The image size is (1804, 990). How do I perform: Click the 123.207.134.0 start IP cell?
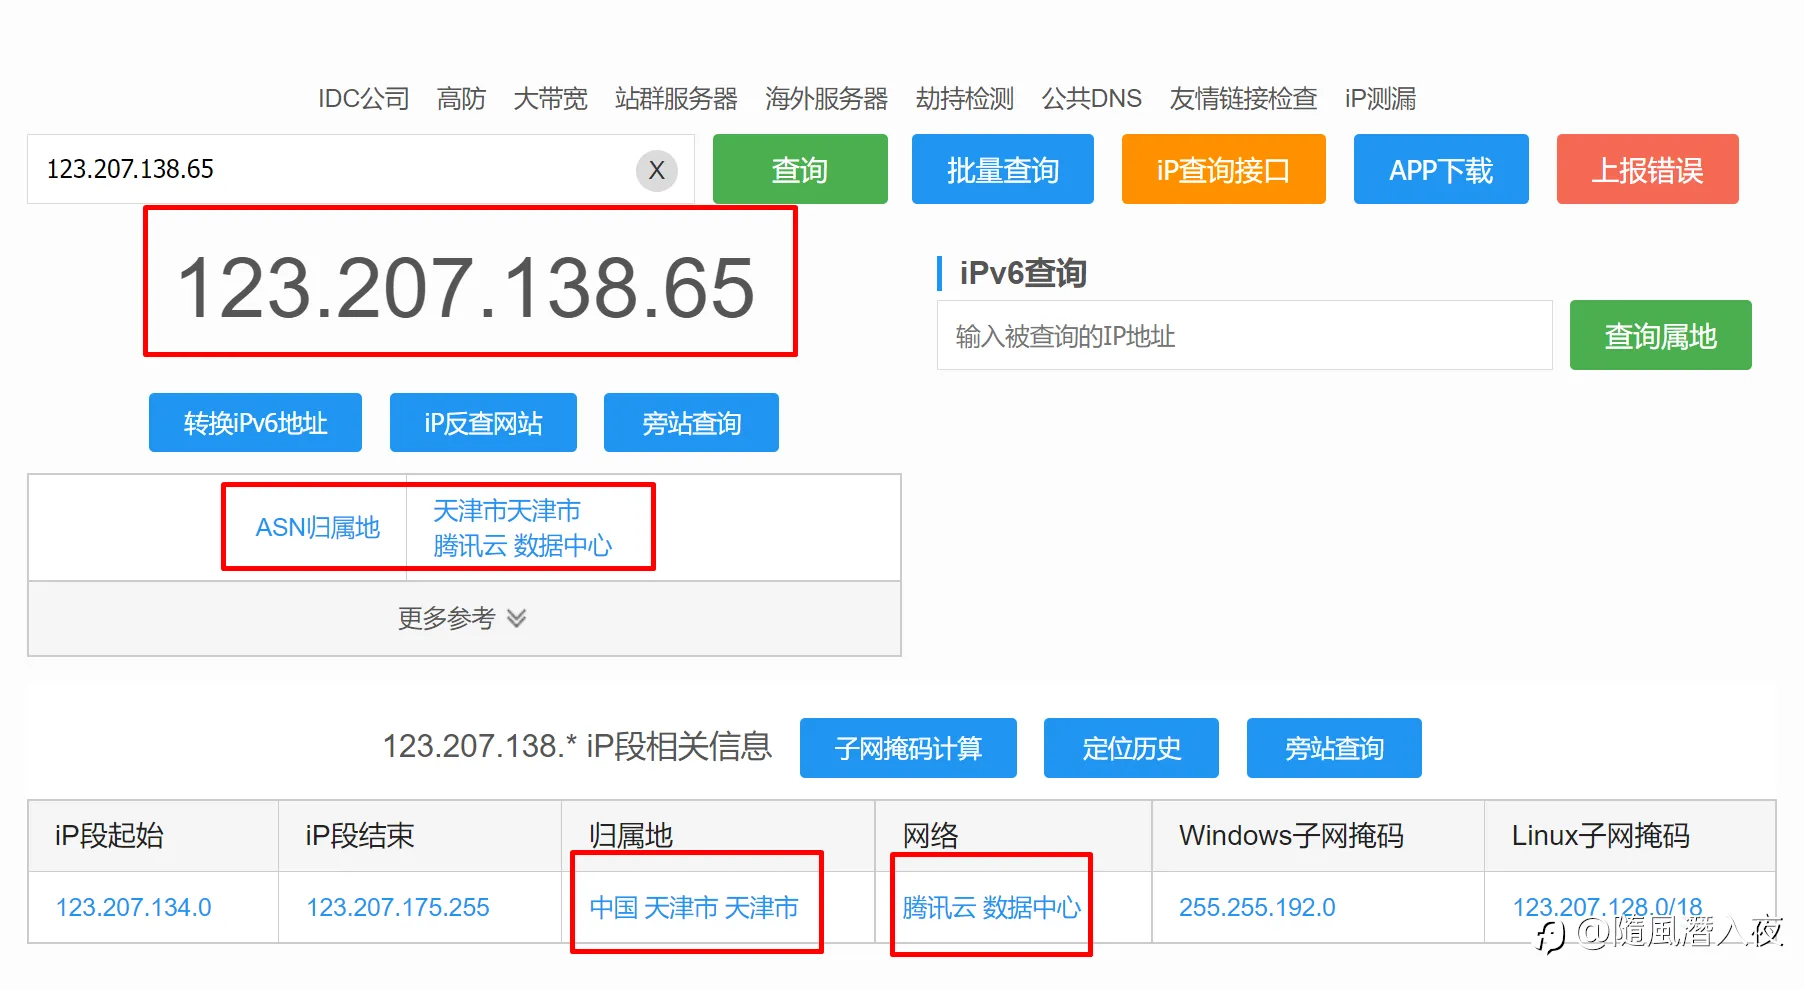pos(133,907)
